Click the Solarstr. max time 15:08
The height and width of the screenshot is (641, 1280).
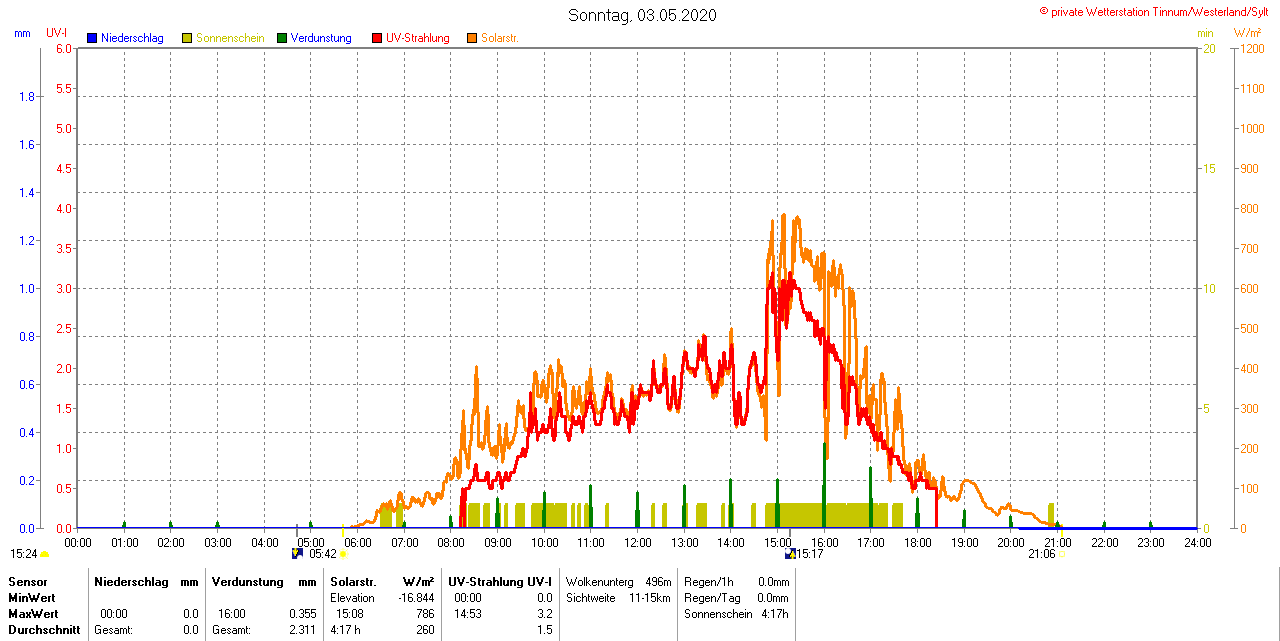coord(350,613)
